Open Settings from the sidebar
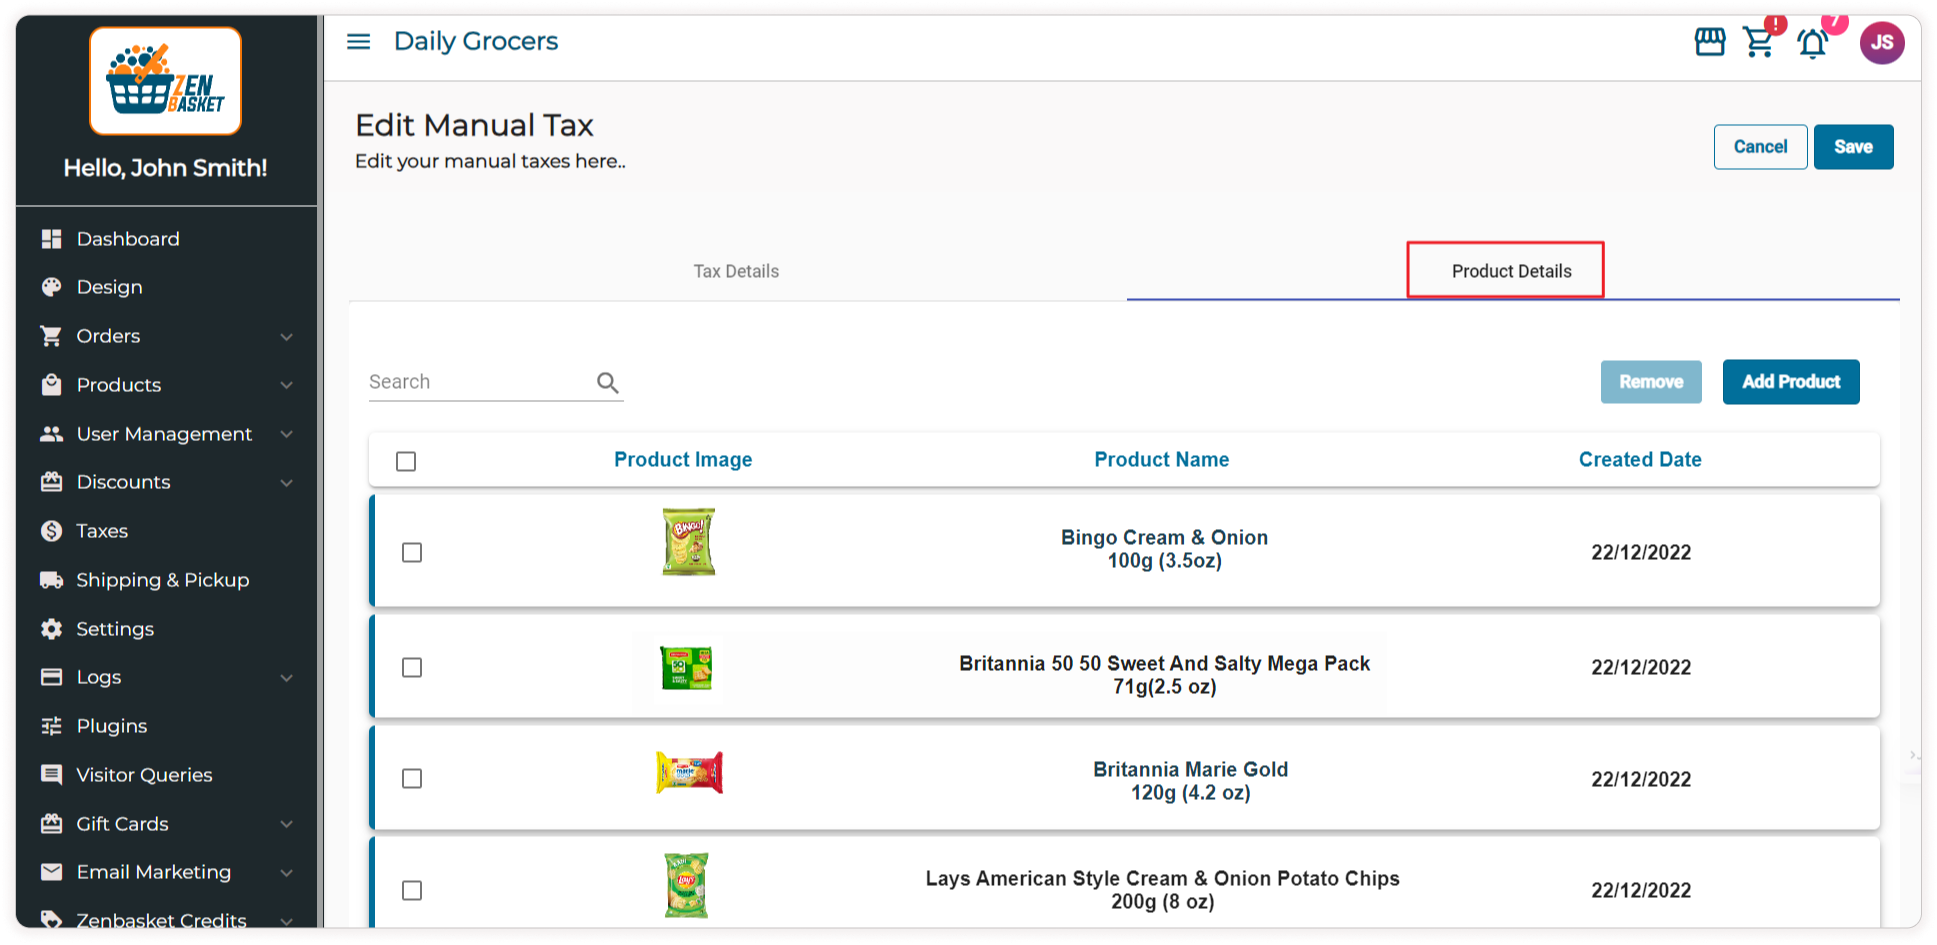Viewport: 1937px width, 945px height. click(115, 629)
